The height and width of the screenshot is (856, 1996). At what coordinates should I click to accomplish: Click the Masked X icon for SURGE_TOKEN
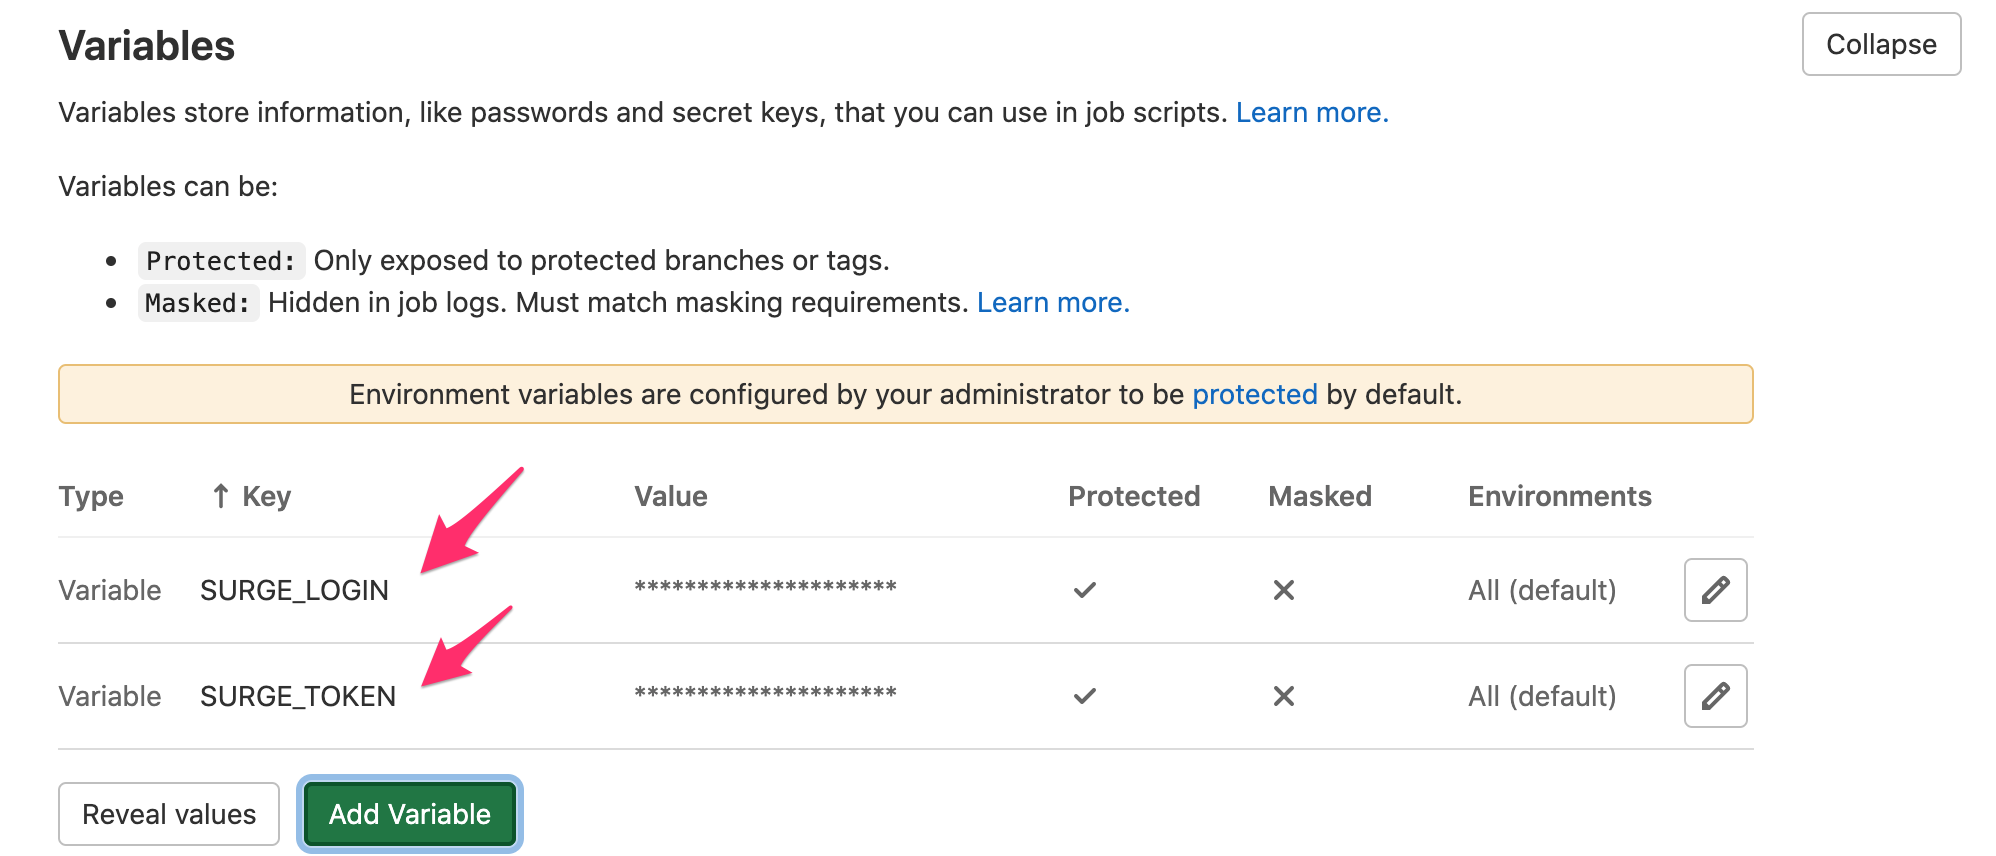(x=1283, y=696)
